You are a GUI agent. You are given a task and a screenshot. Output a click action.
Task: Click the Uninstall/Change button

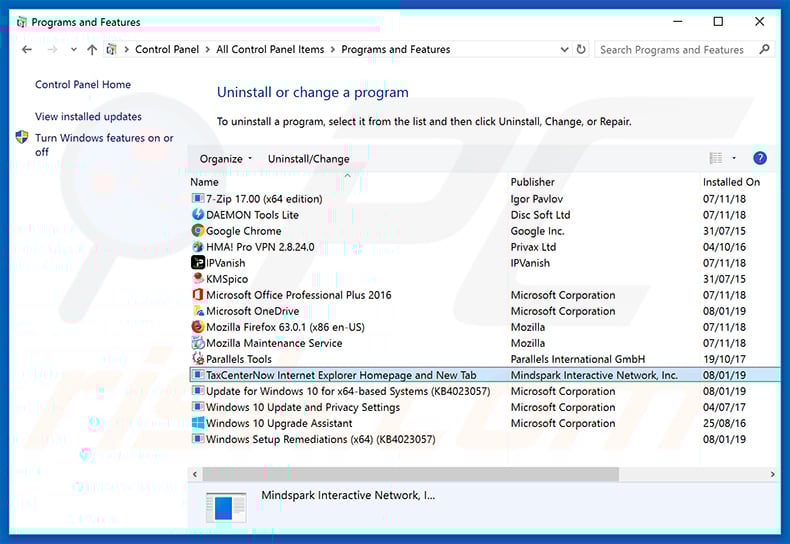coord(308,159)
